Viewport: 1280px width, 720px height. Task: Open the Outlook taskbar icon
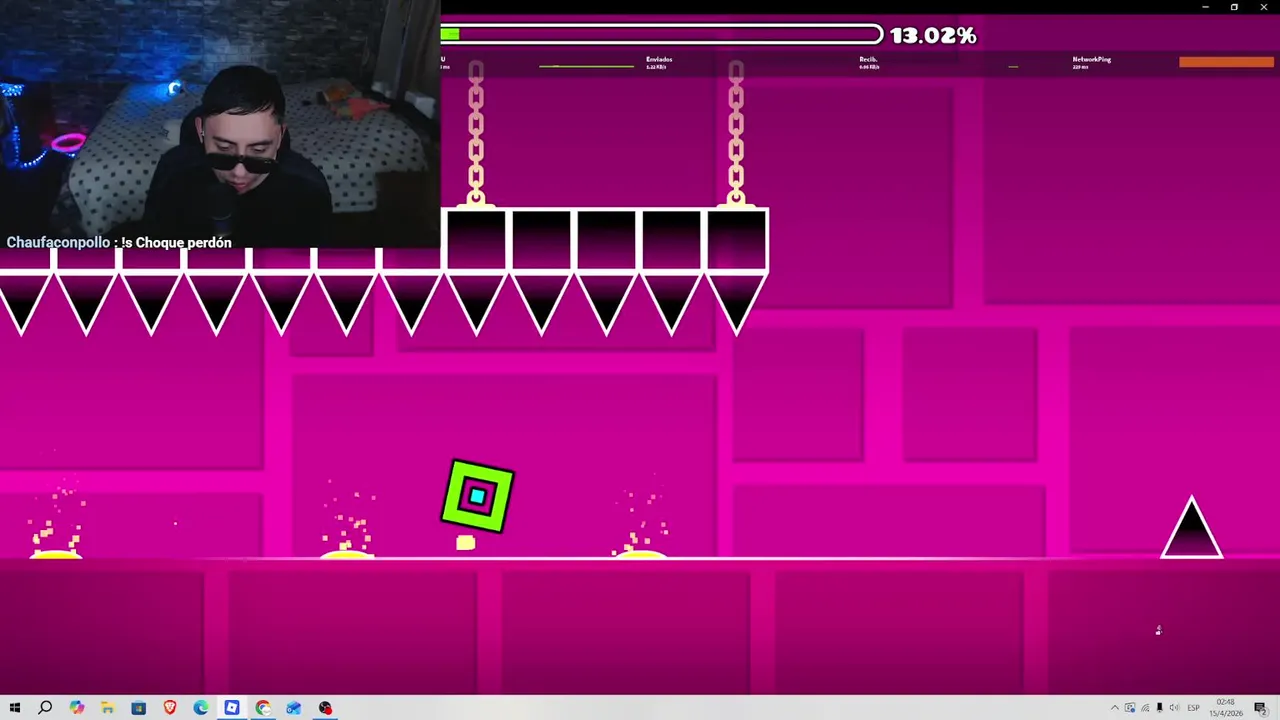pos(294,708)
